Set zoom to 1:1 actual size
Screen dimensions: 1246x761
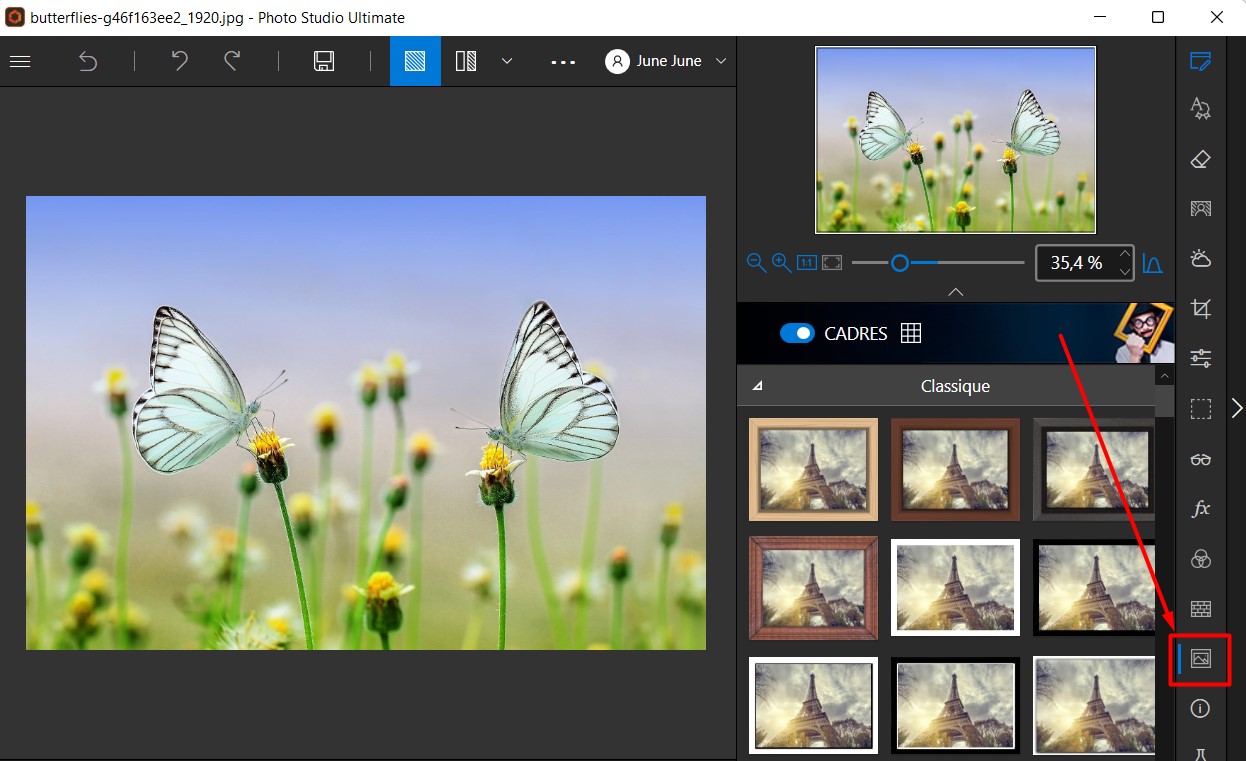[x=807, y=263]
